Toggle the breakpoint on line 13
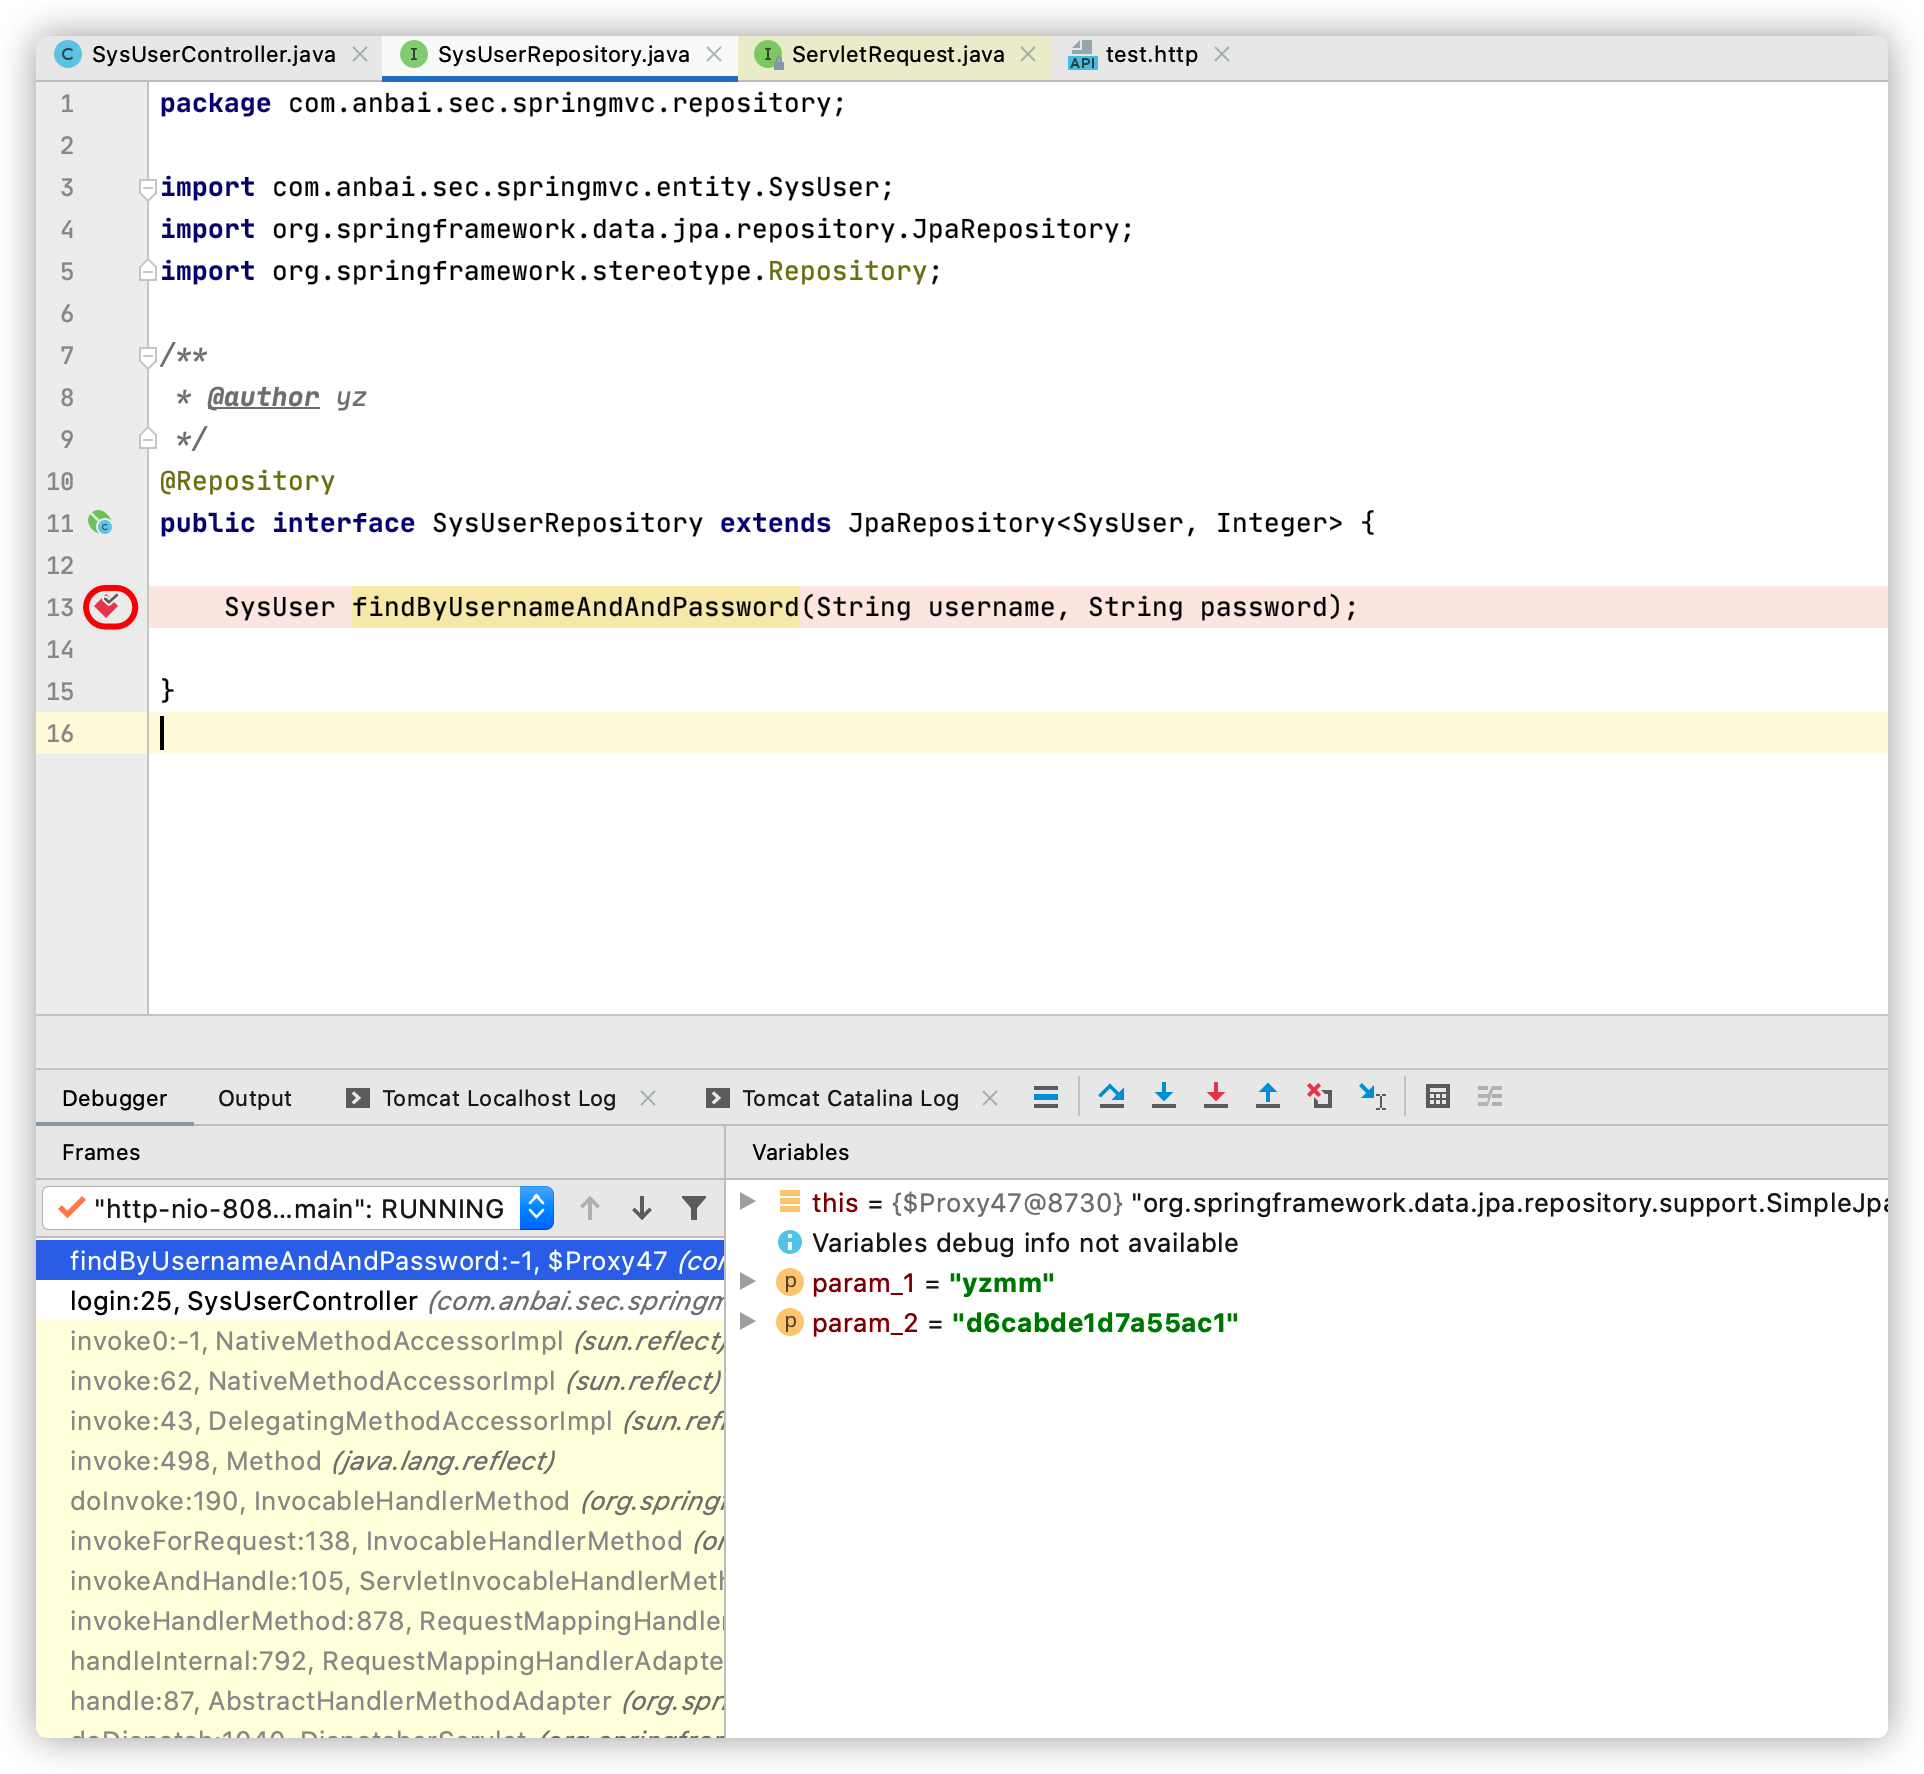This screenshot has height=1774, width=1924. (x=108, y=606)
